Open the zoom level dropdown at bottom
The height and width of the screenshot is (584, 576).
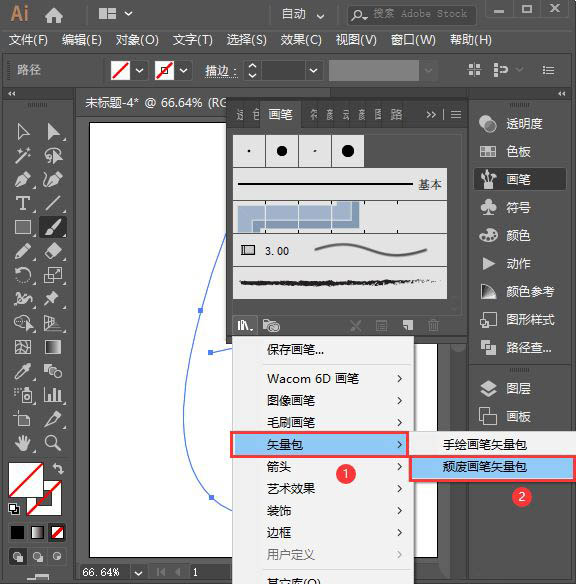pyautogui.click(x=138, y=572)
